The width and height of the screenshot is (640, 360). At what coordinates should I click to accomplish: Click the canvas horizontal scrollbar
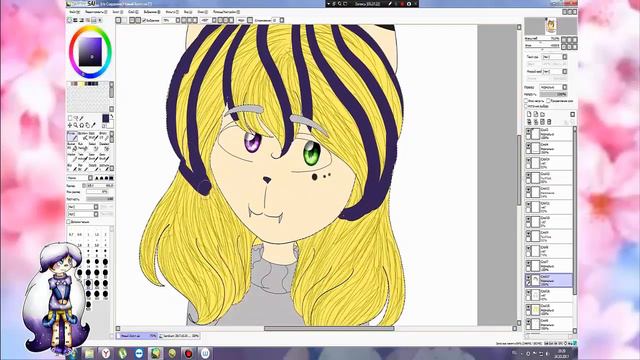click(x=329, y=328)
